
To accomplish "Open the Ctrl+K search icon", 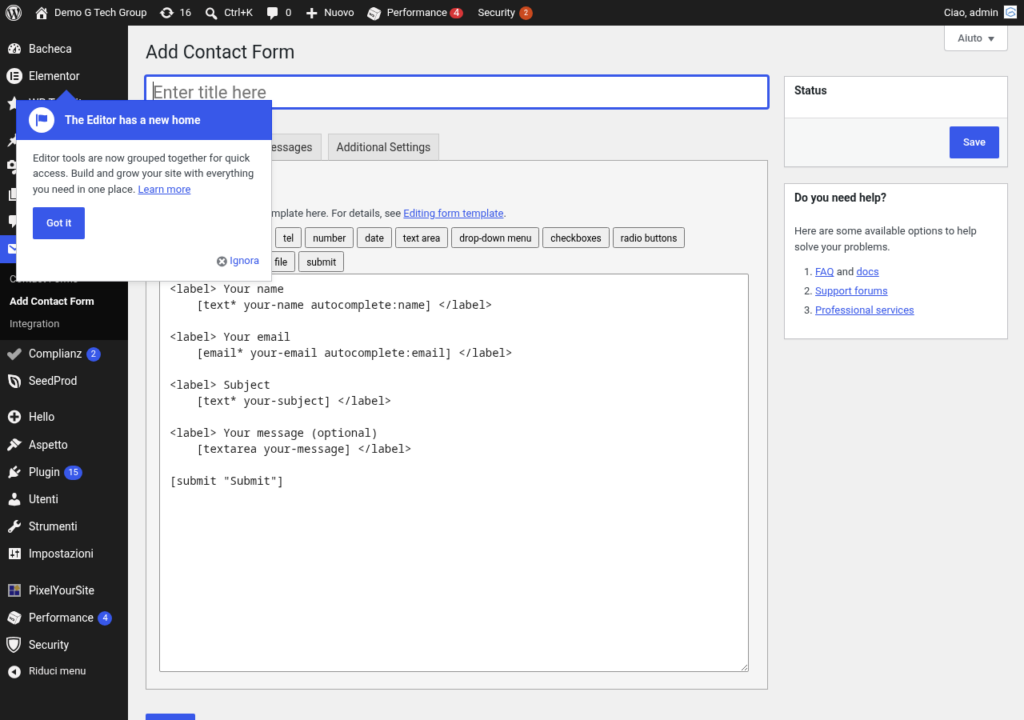I will click(211, 12).
